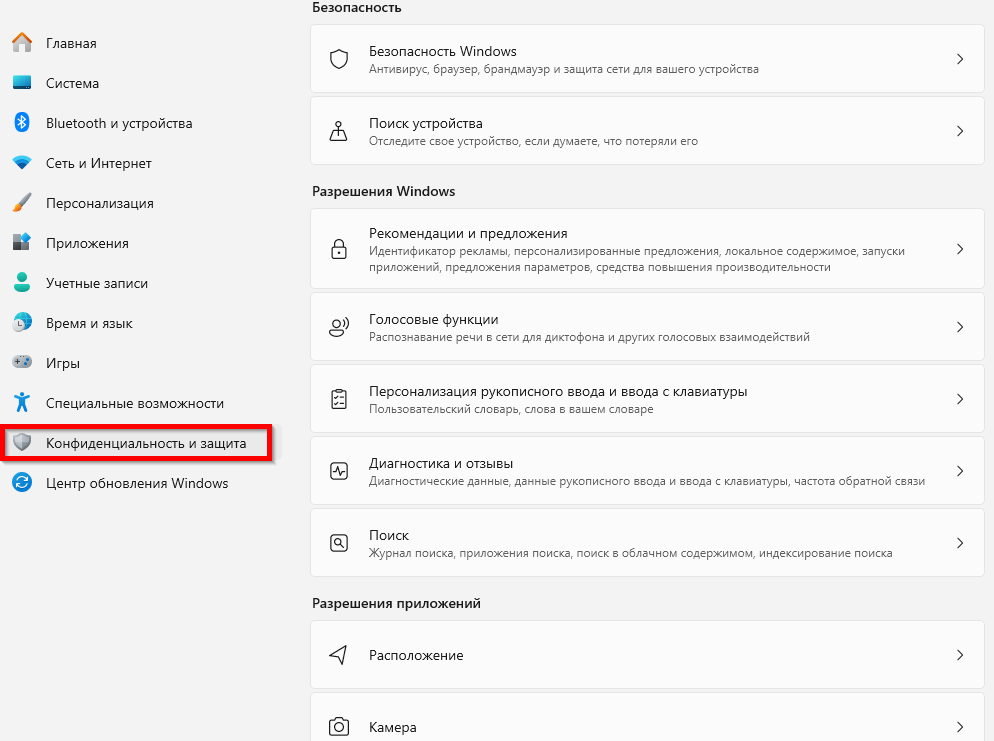Expand Голосовые функции with its chevron
994x741 pixels.
coord(959,327)
